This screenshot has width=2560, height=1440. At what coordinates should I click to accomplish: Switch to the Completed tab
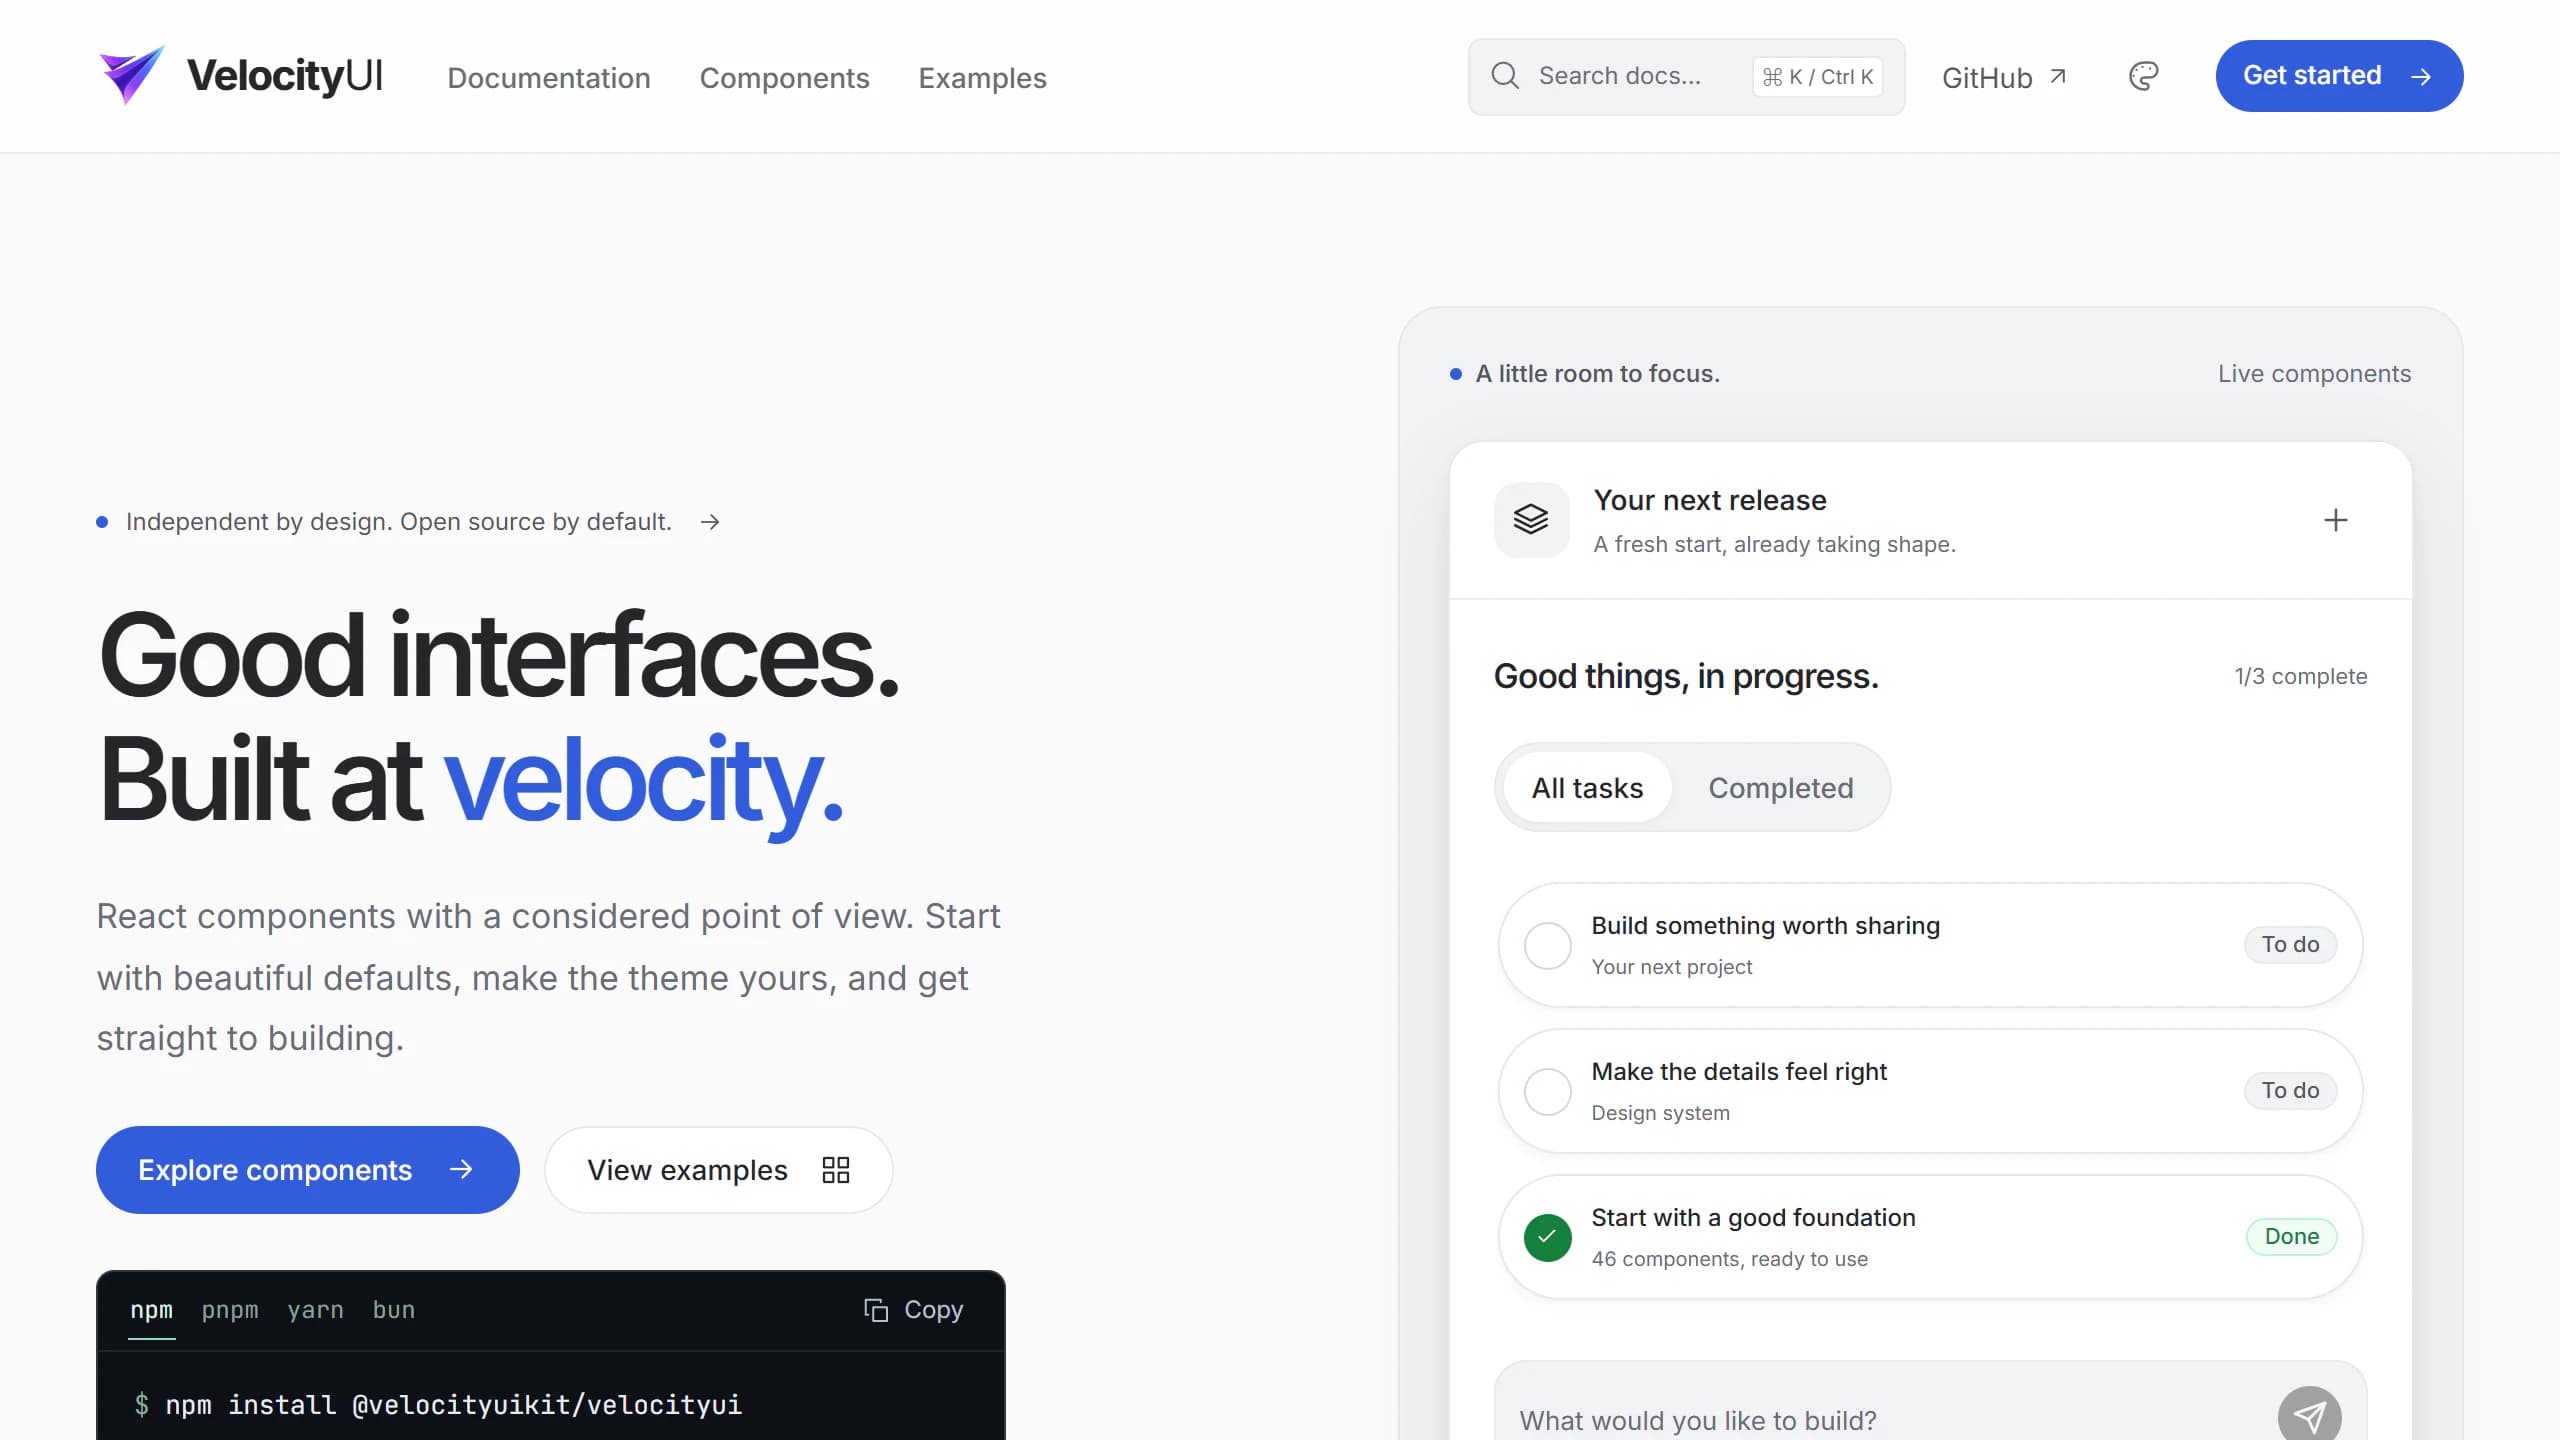[1780, 788]
